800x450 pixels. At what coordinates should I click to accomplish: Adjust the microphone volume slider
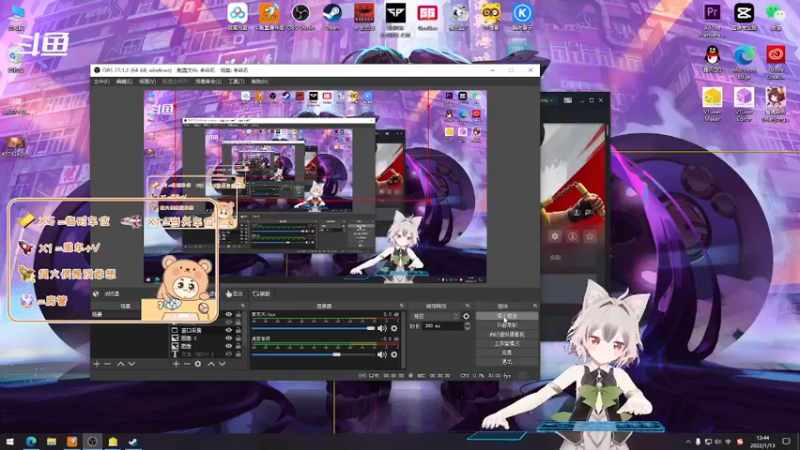(313, 328)
